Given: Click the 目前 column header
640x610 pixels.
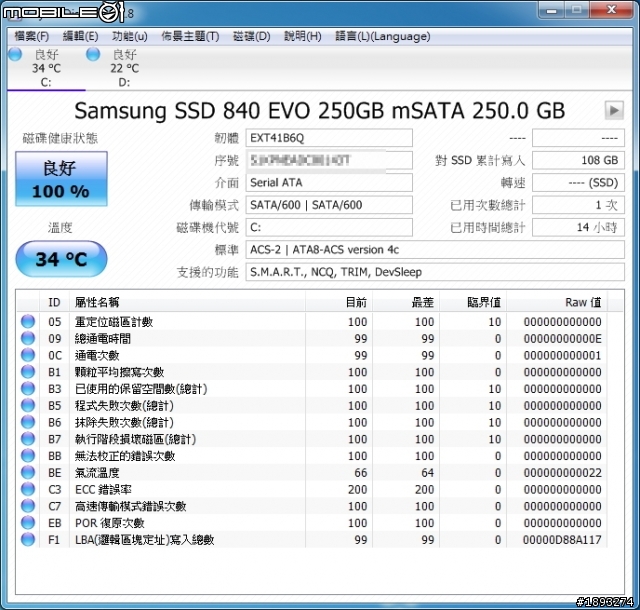Looking at the screenshot, I should click(339, 303).
